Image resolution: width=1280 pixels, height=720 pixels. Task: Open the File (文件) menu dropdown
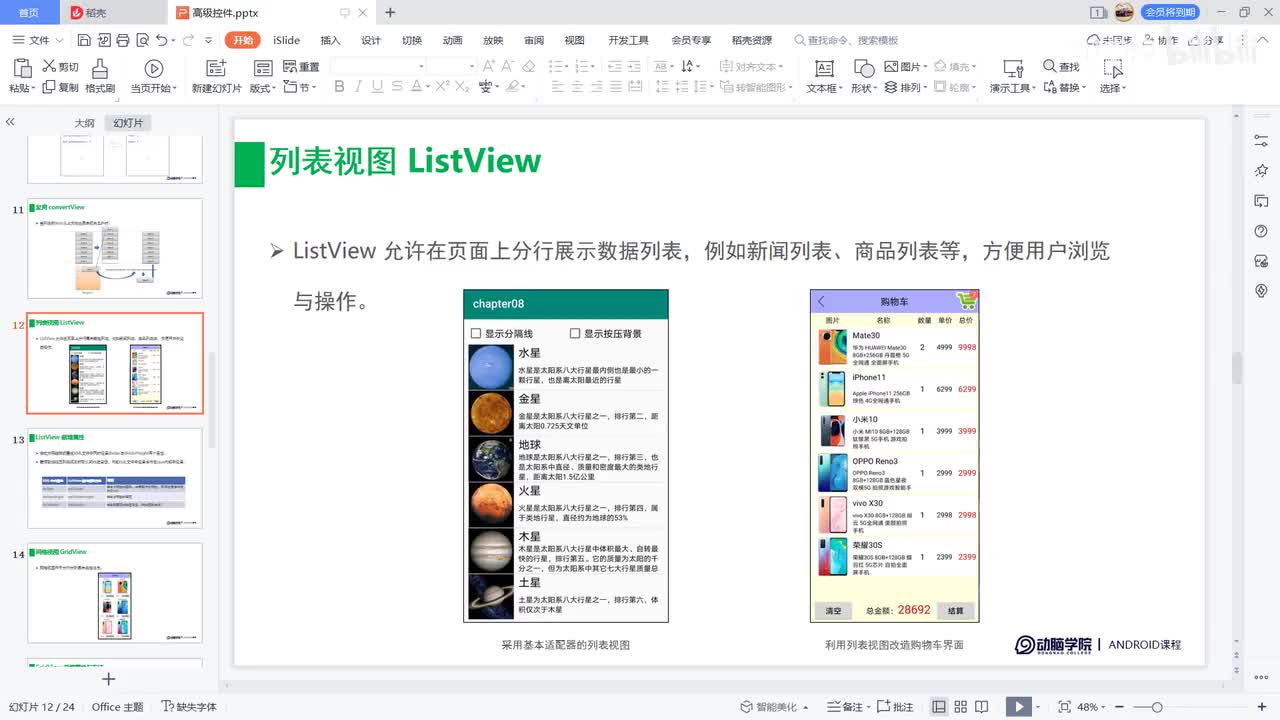tap(38, 40)
